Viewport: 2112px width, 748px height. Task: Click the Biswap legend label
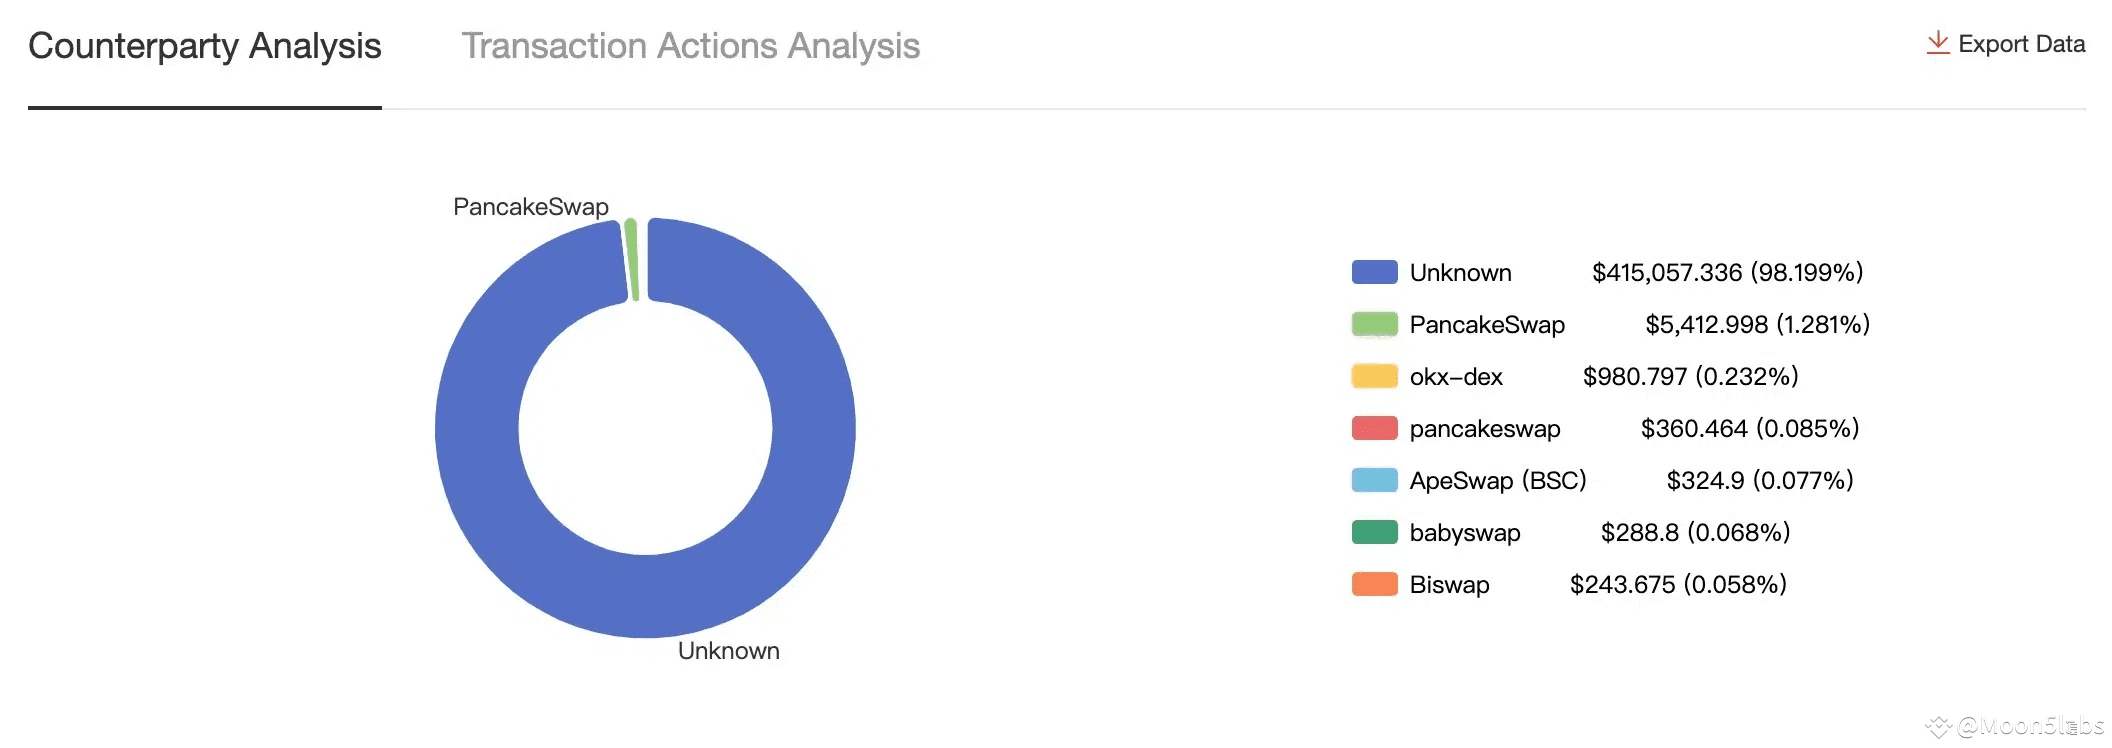1449,585
